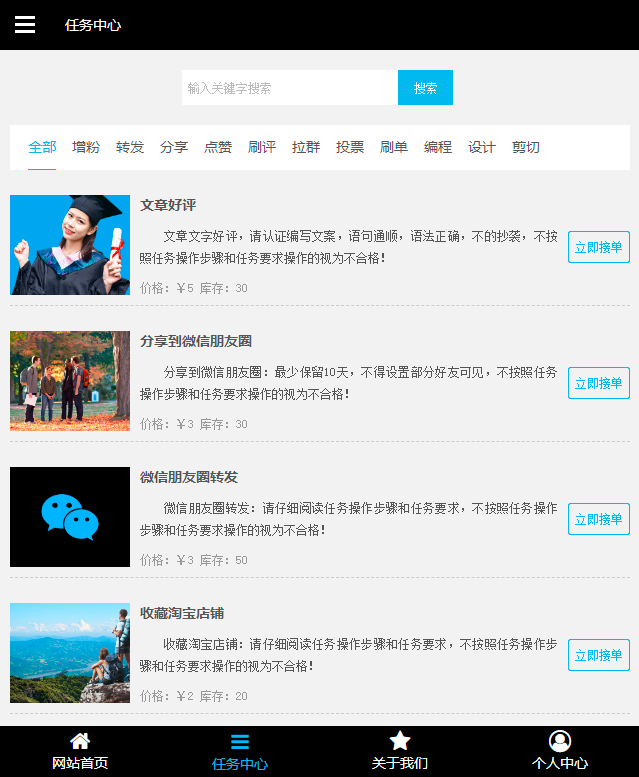
Task: Select the 转发 category tab
Action: click(x=130, y=147)
